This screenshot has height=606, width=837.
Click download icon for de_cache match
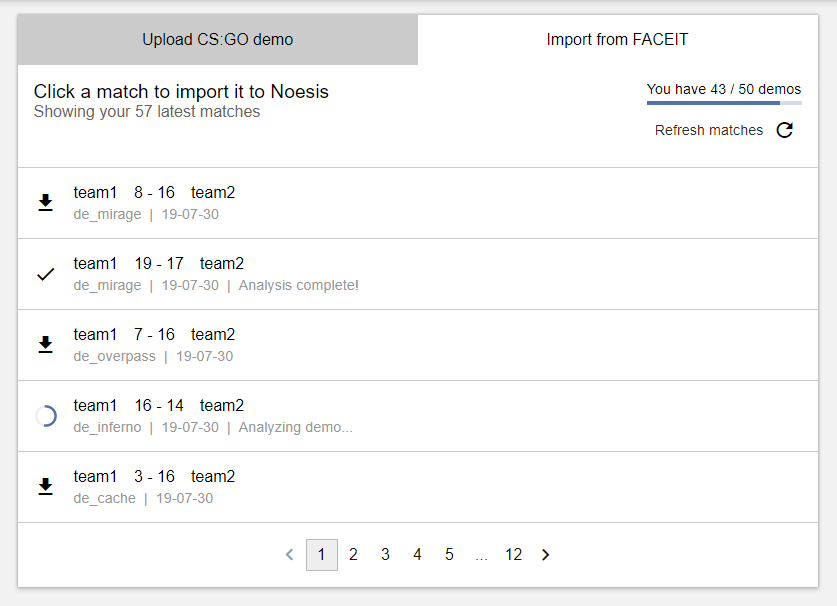click(45, 487)
